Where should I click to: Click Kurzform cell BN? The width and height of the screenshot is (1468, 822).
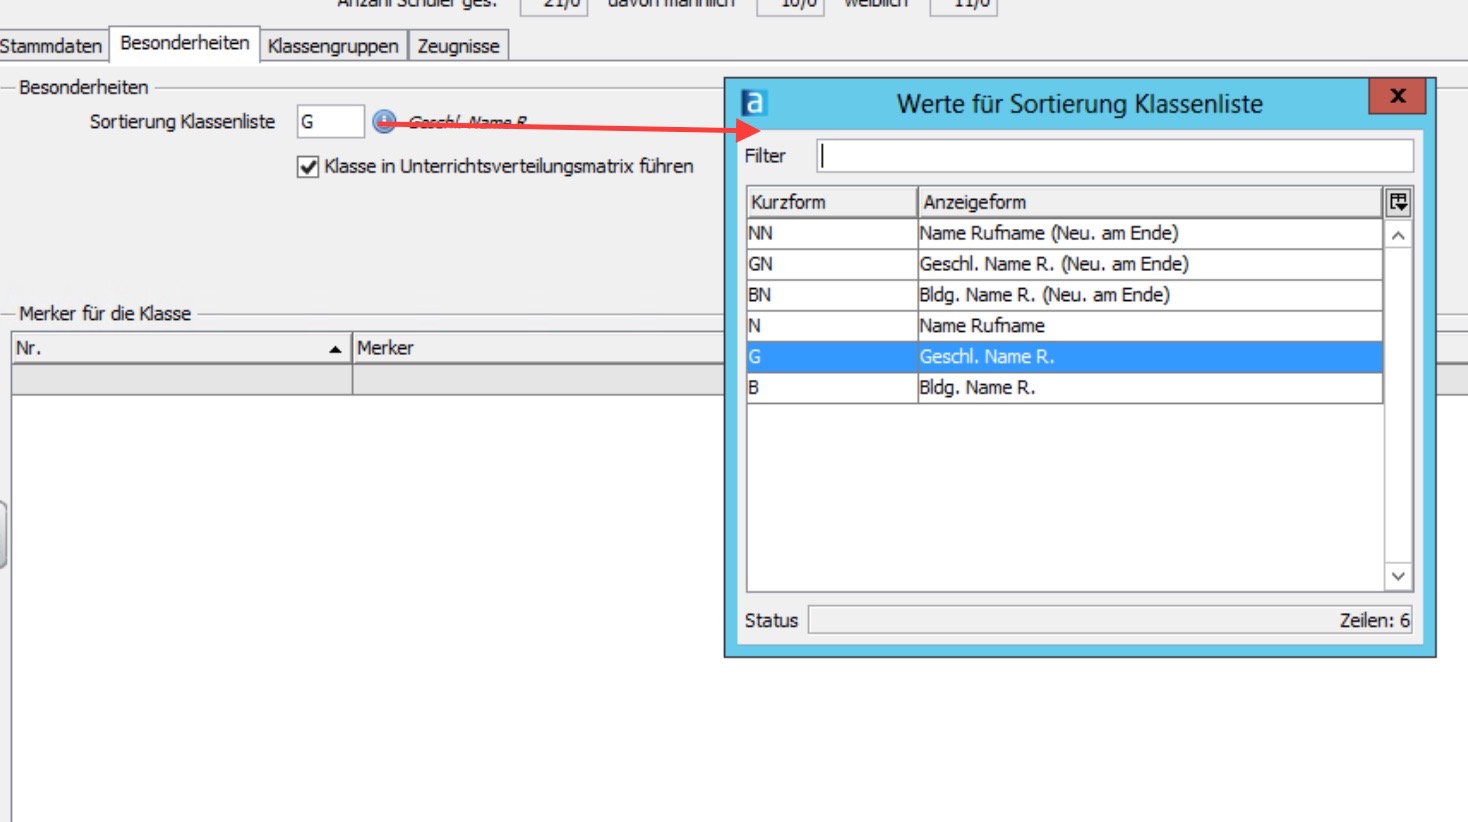click(831, 295)
